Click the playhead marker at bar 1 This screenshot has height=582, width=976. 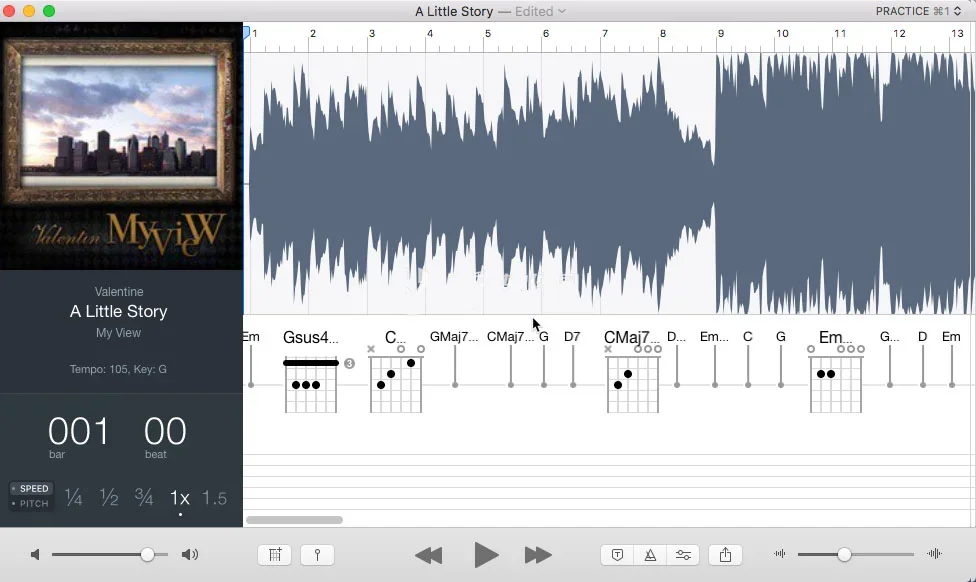coord(246,32)
